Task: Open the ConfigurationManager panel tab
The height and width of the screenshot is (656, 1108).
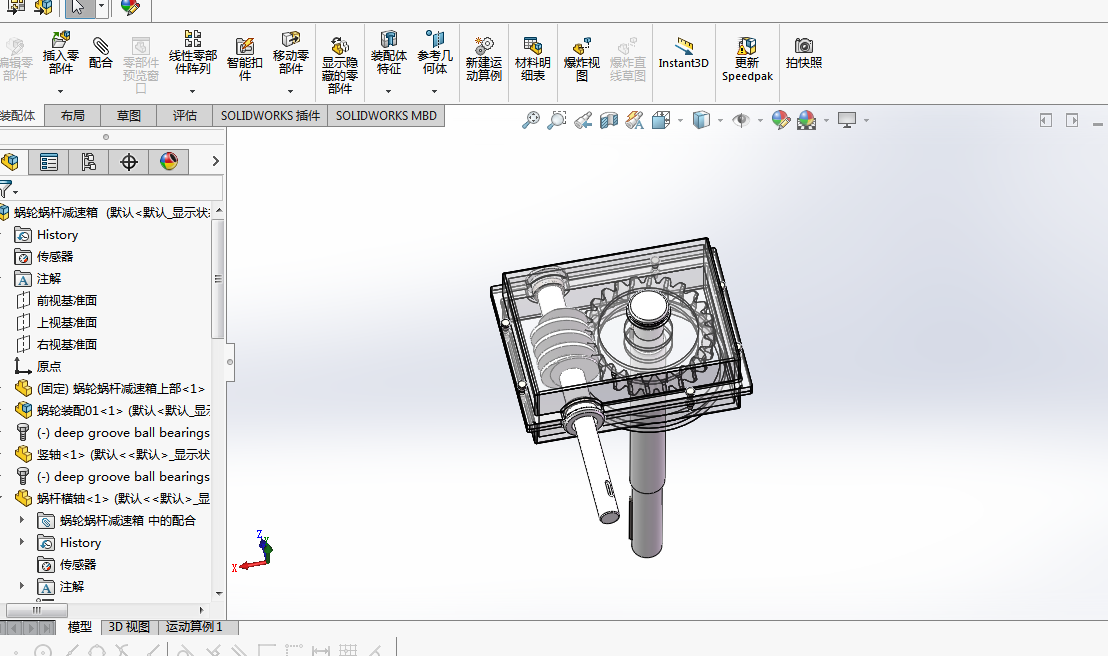Action: pos(88,162)
